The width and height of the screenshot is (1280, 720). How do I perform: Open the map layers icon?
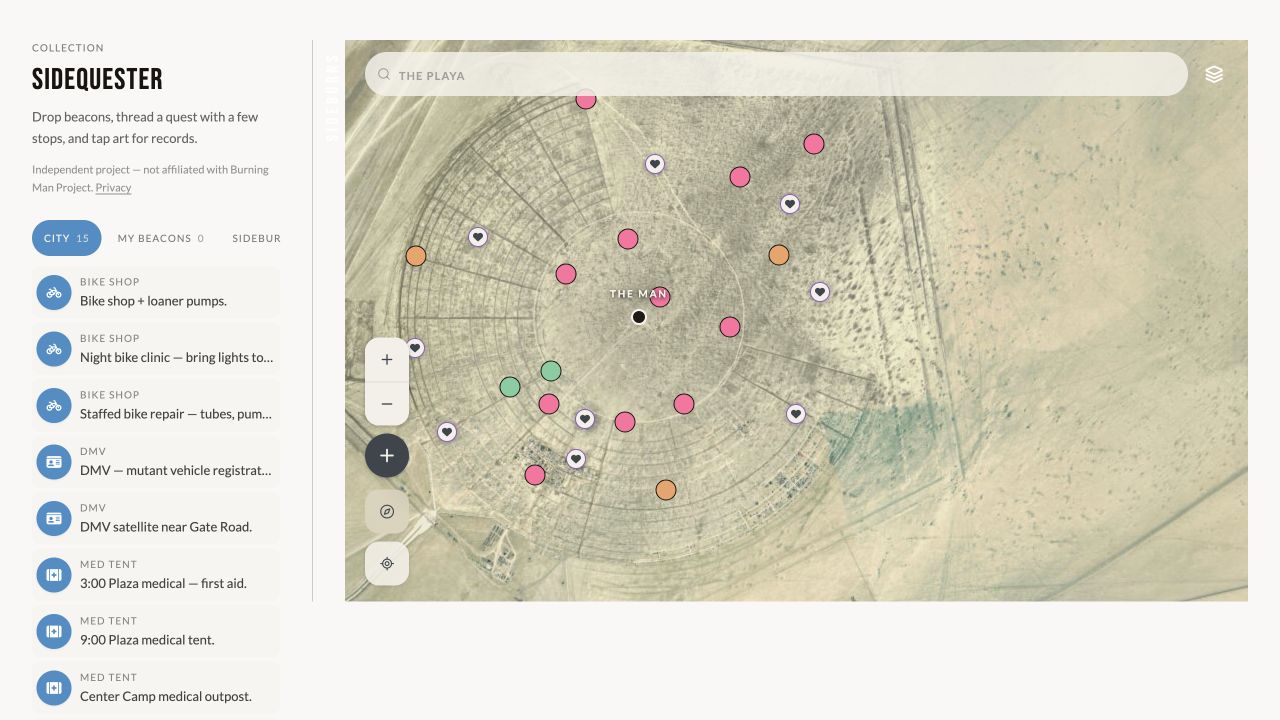(1214, 74)
